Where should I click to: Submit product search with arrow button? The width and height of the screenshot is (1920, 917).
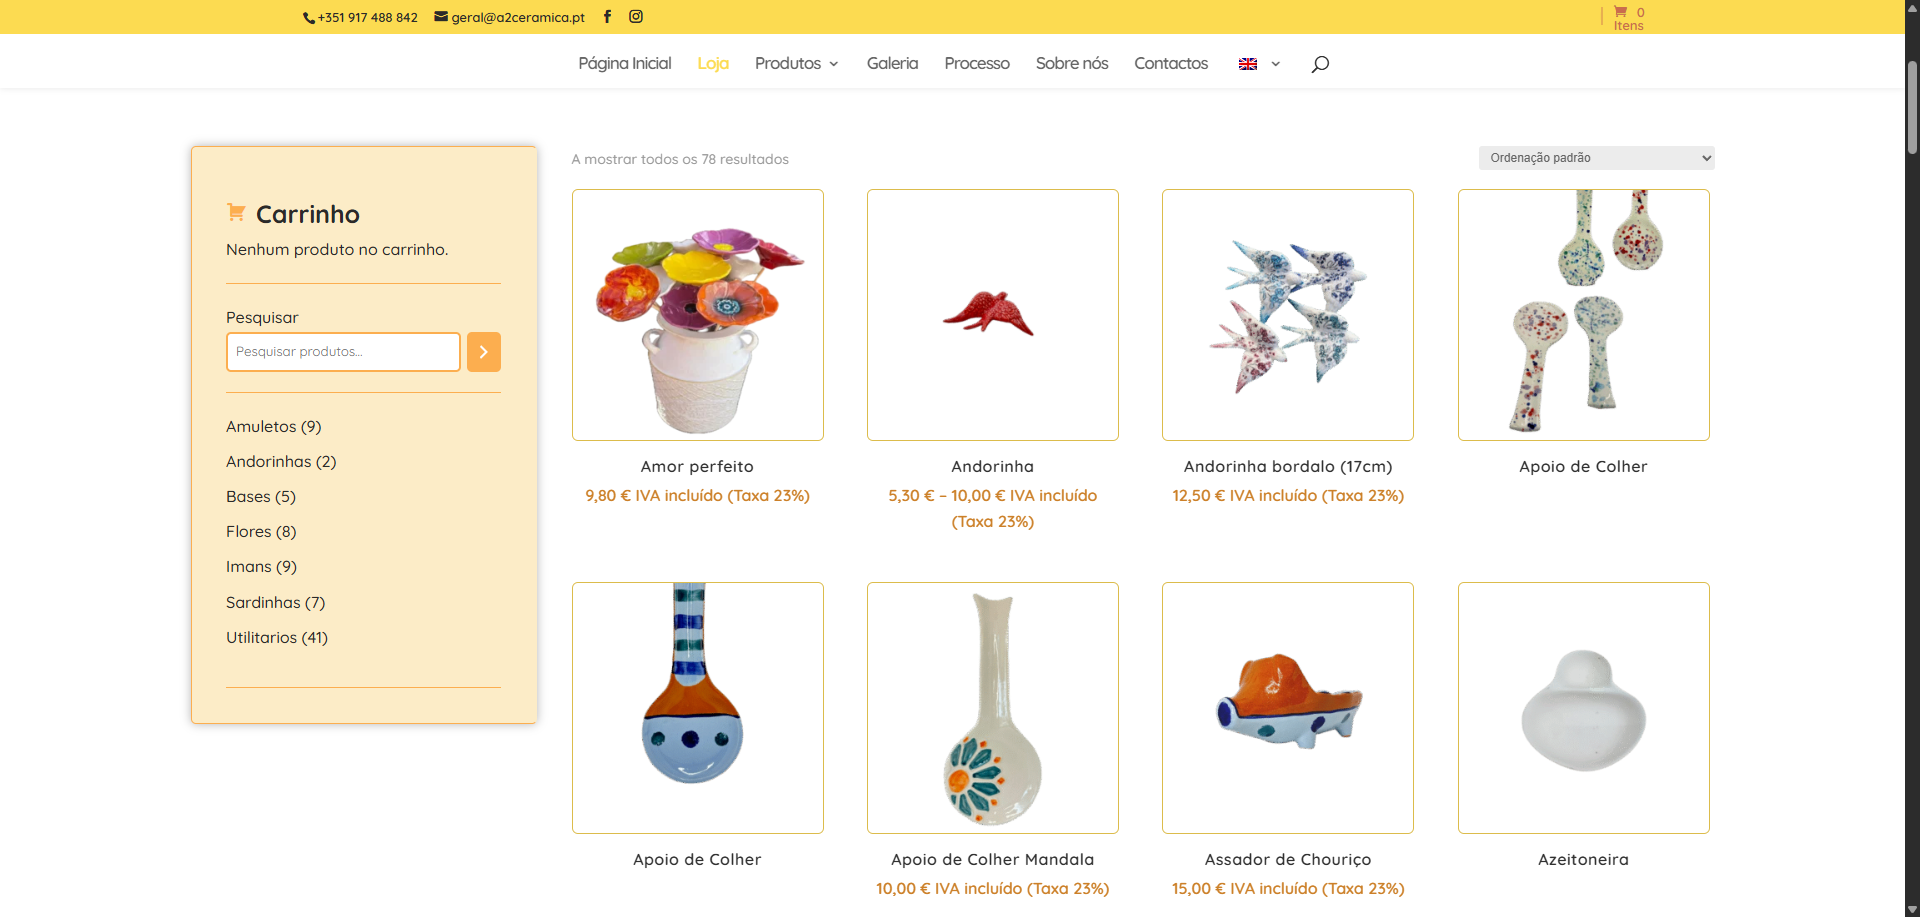(484, 352)
